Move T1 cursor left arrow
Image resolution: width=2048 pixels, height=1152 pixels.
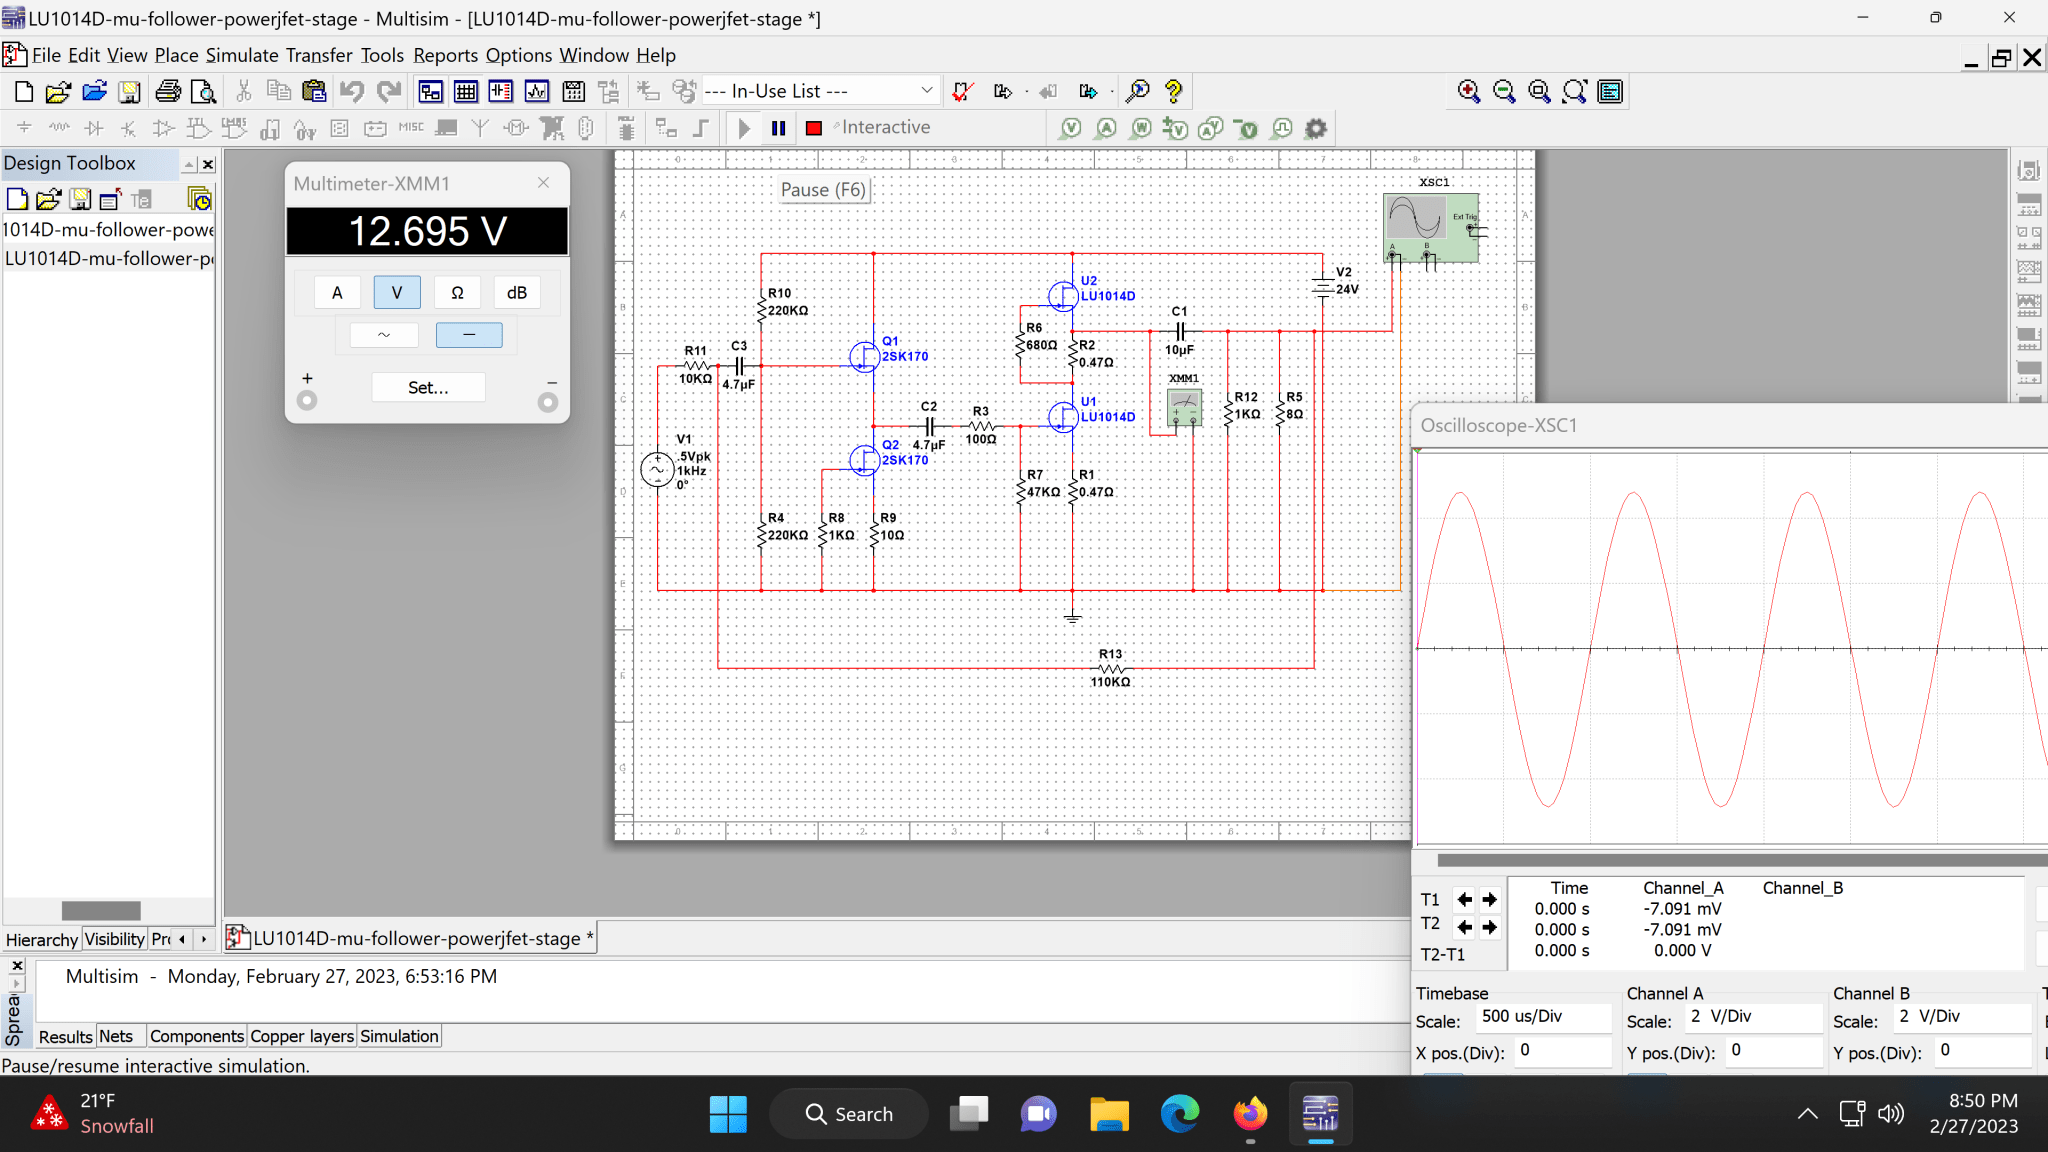pyautogui.click(x=1464, y=899)
